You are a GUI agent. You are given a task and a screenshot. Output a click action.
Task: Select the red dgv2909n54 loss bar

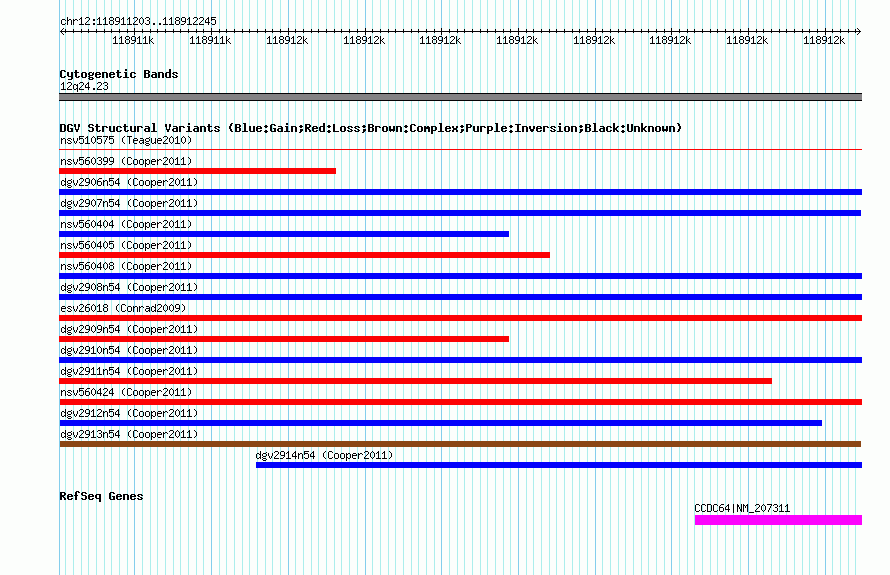(284, 339)
